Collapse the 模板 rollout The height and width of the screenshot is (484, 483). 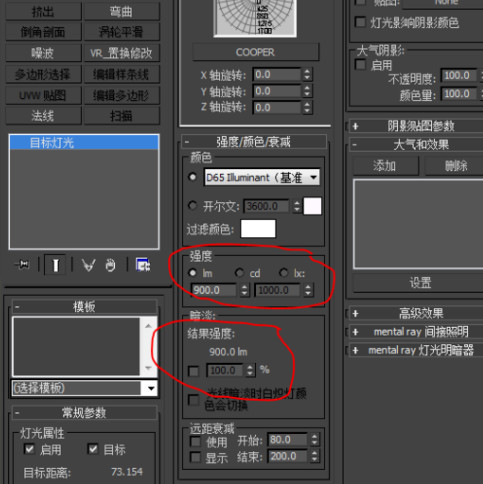[84, 306]
